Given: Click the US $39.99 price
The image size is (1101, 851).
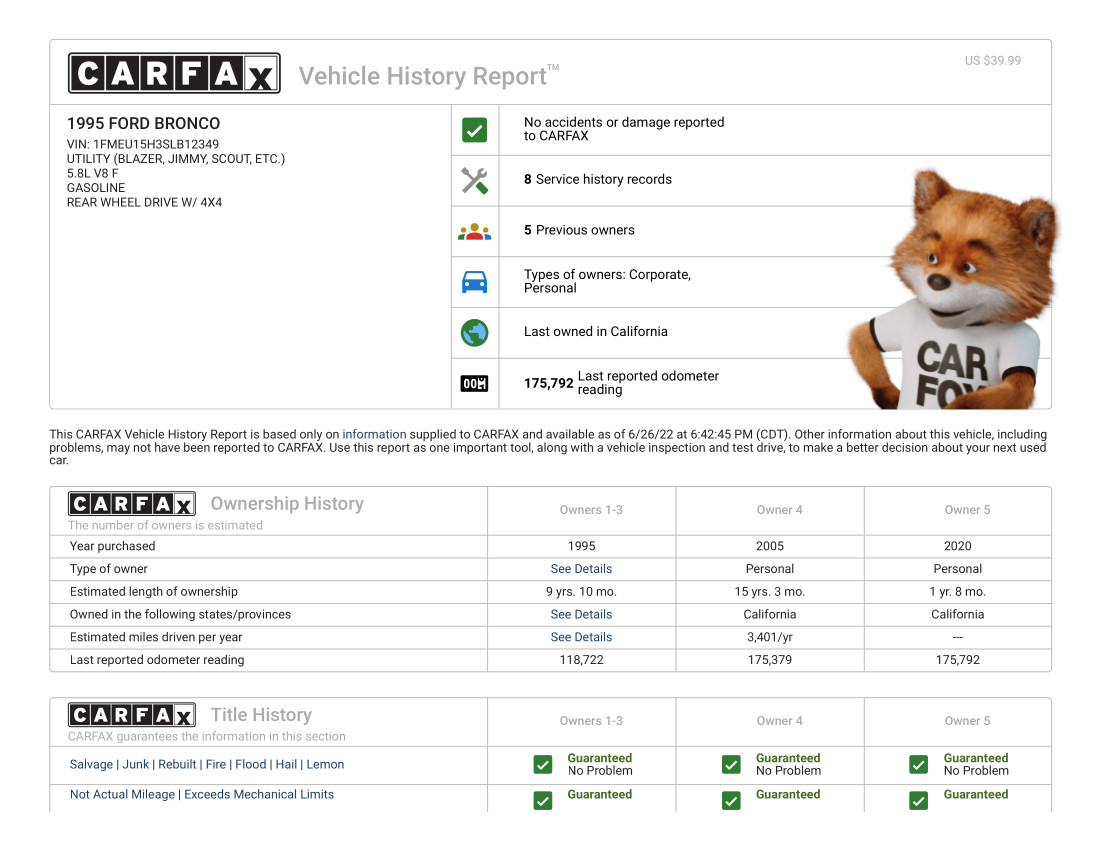Looking at the screenshot, I should point(993,61).
